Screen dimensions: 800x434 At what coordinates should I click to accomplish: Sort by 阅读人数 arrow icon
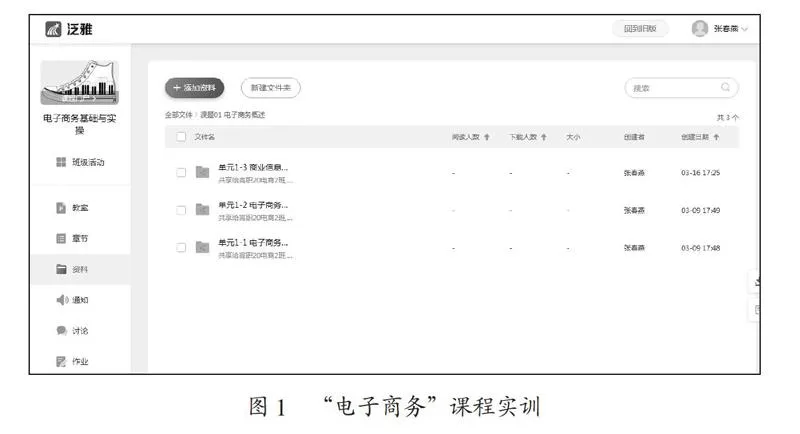pyautogui.click(x=487, y=137)
